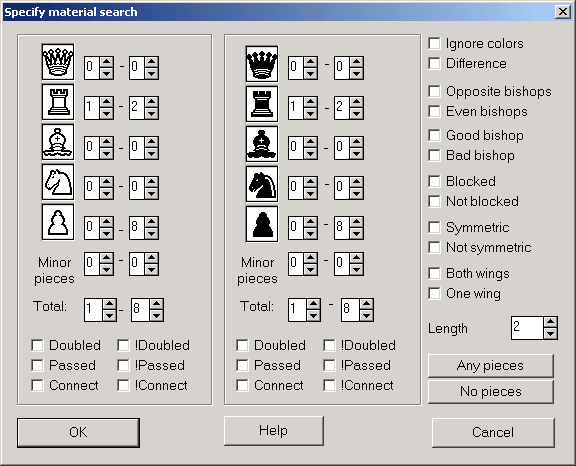Open Help for material search
Image resolution: width=576 pixels, height=466 pixels.
point(274,431)
